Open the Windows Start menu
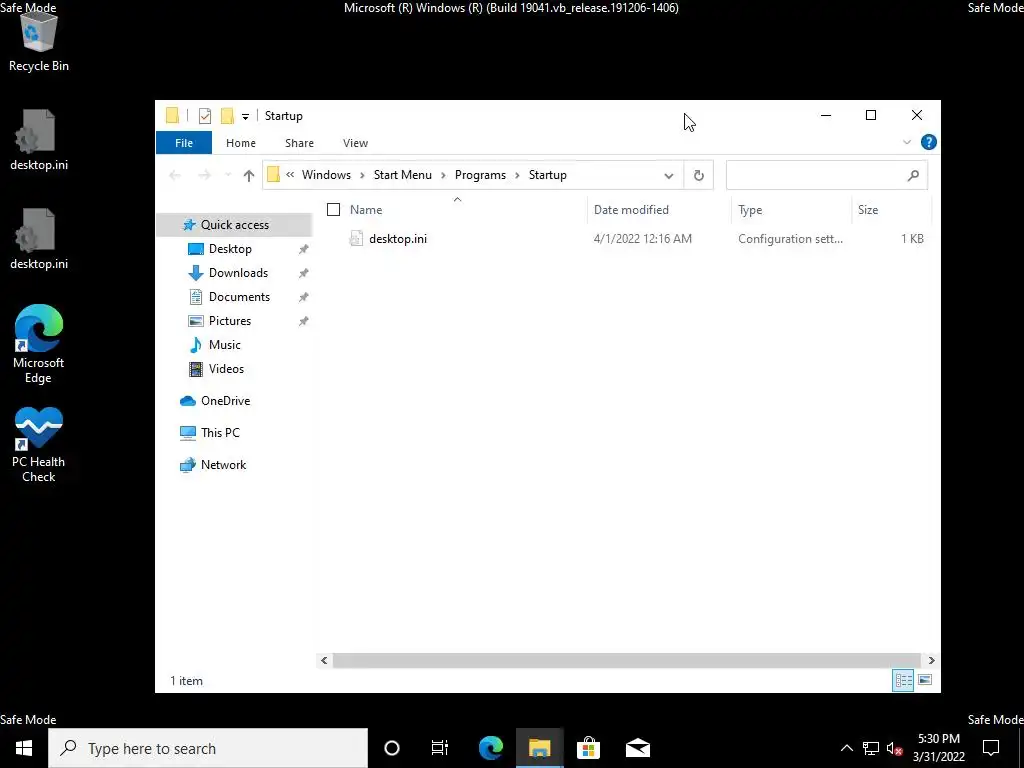Image resolution: width=1024 pixels, height=768 pixels. pos(24,748)
